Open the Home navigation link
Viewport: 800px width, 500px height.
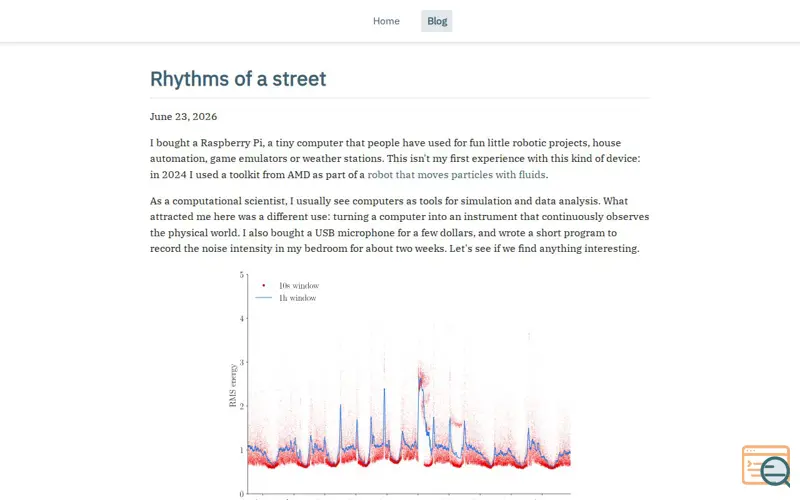(386, 21)
